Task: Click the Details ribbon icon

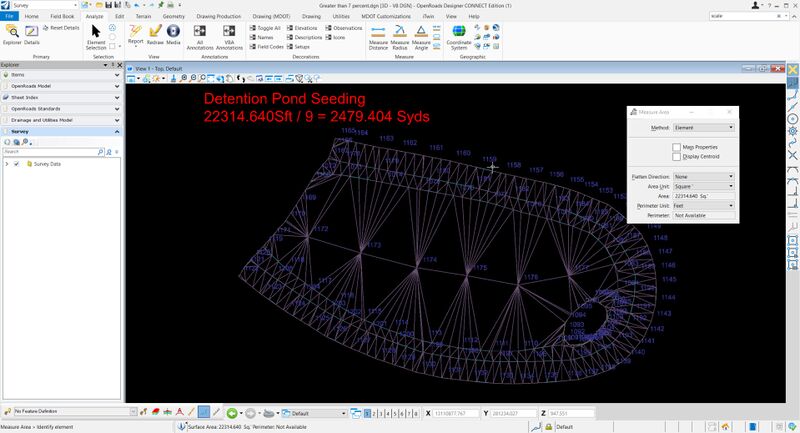Action: 31,35
